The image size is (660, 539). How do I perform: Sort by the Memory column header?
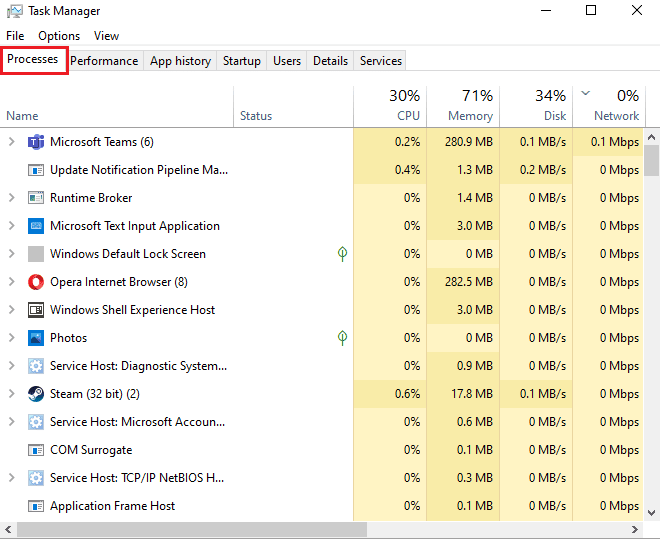click(x=463, y=107)
